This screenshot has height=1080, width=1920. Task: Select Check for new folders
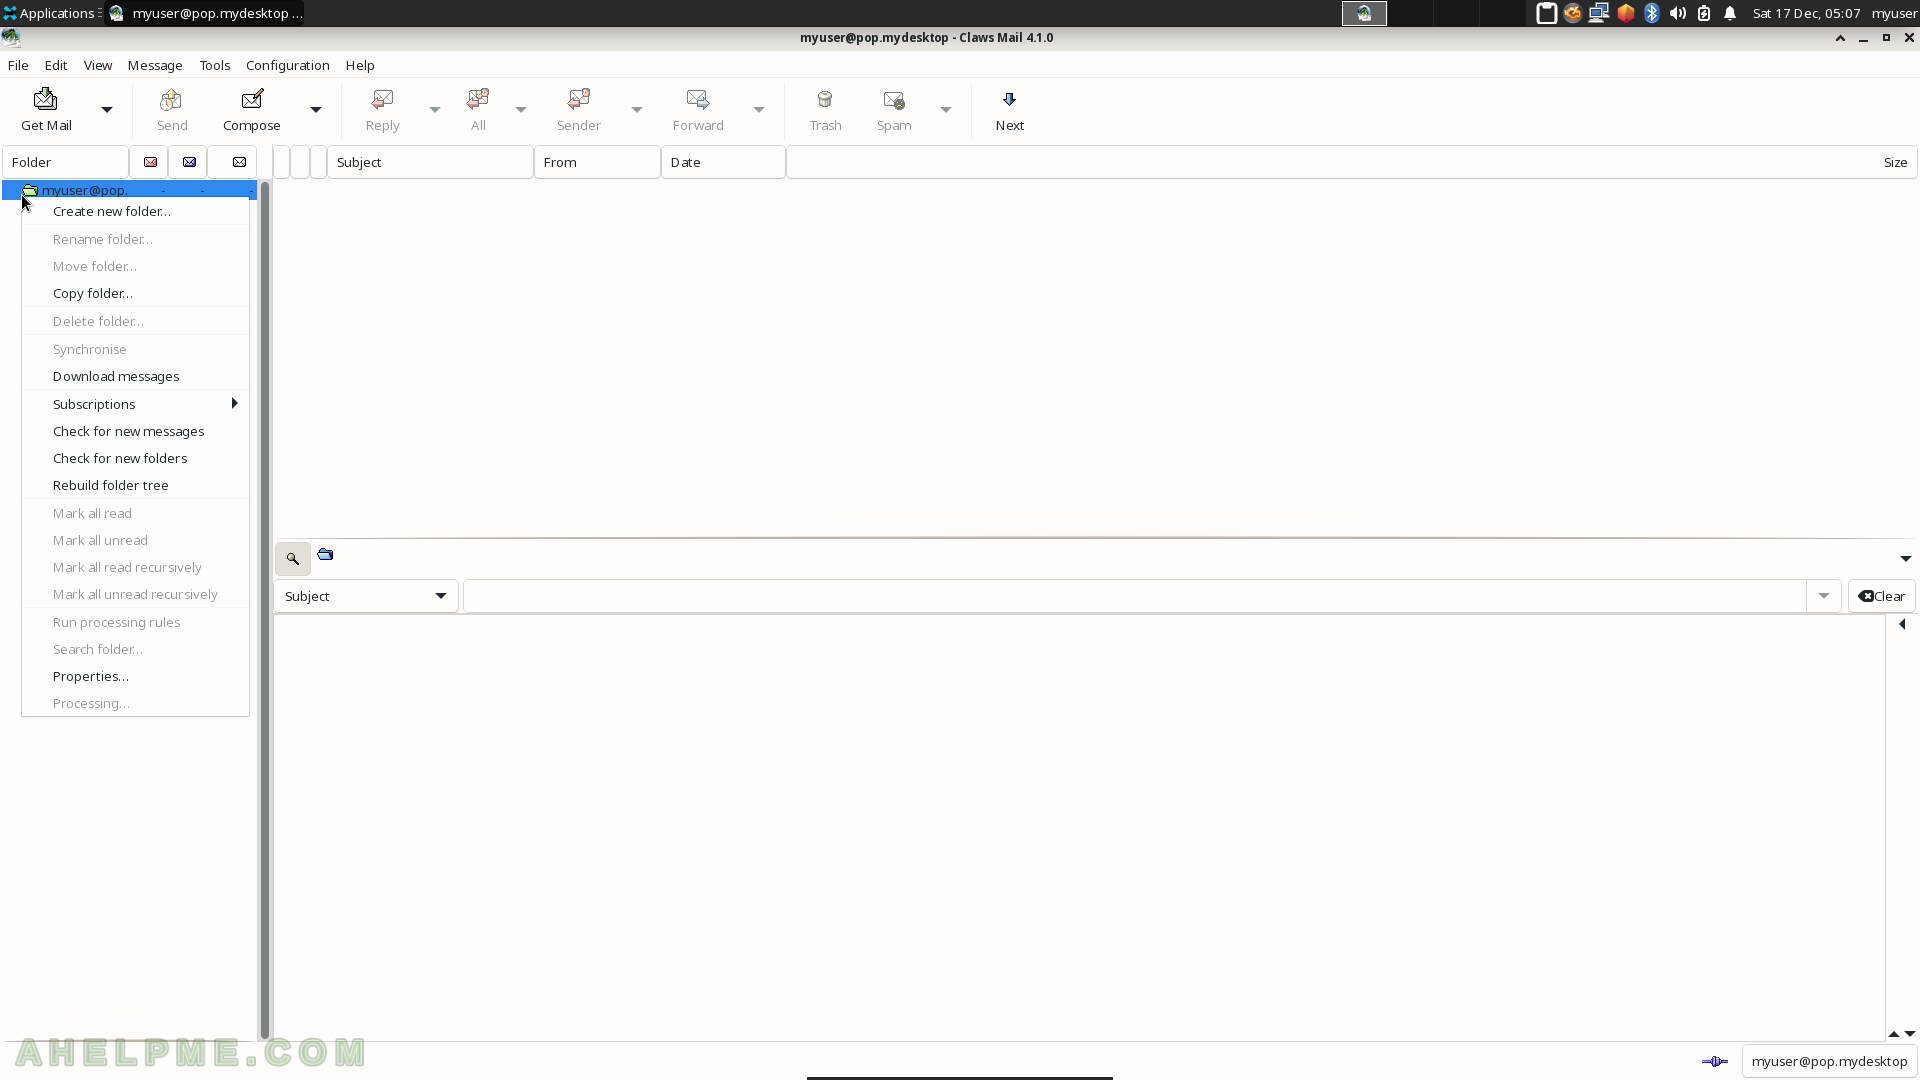pyautogui.click(x=135, y=458)
